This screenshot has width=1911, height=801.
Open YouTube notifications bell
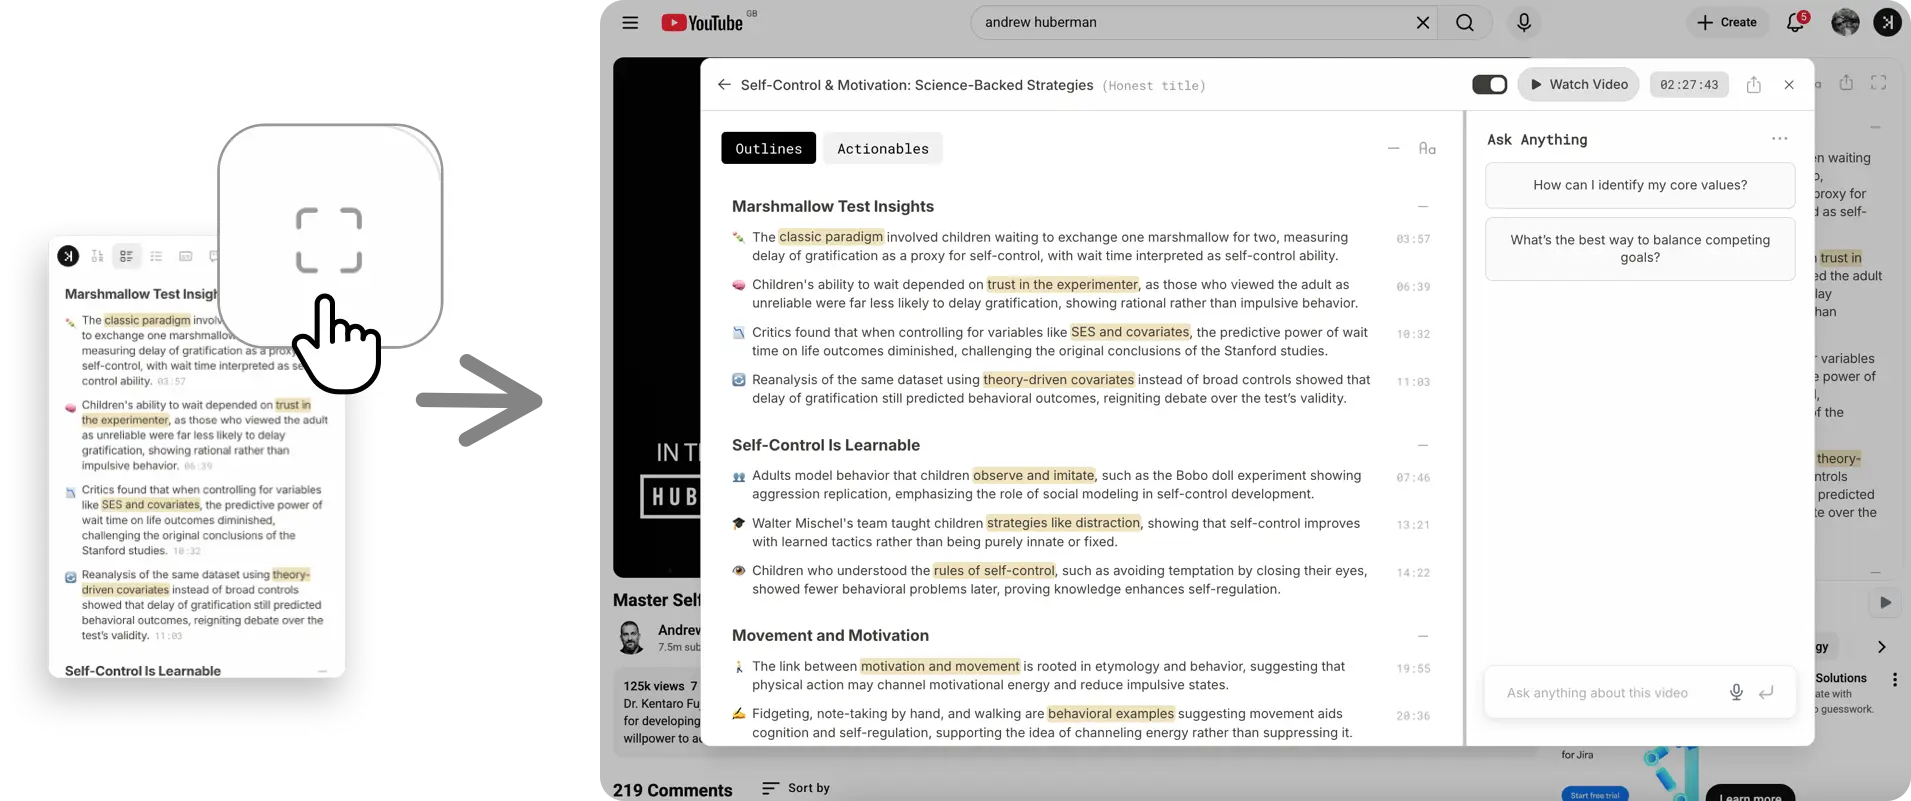(1796, 22)
